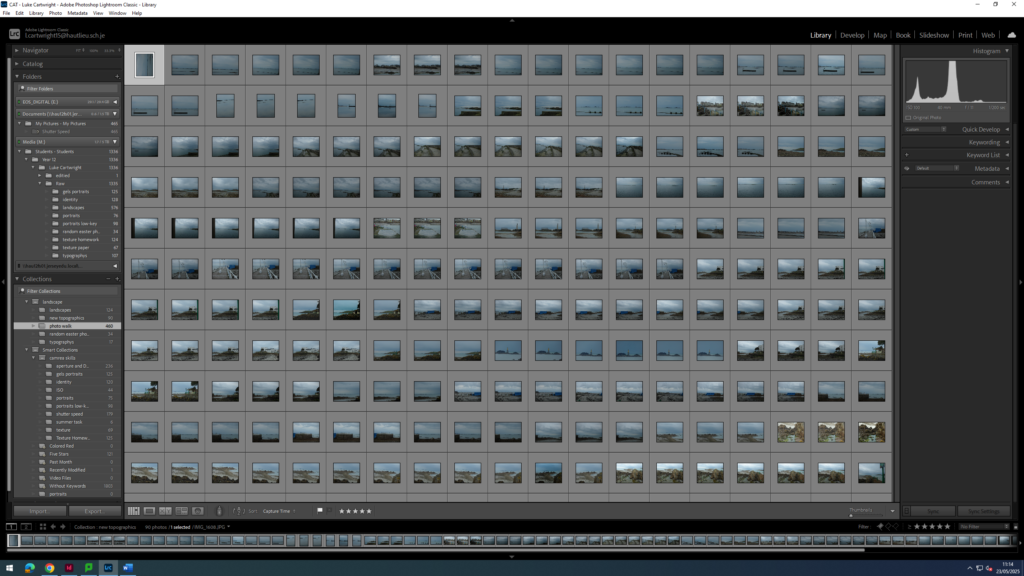Go forward with the right arrow
Screen dimensions: 1024x576
(x=63, y=527)
